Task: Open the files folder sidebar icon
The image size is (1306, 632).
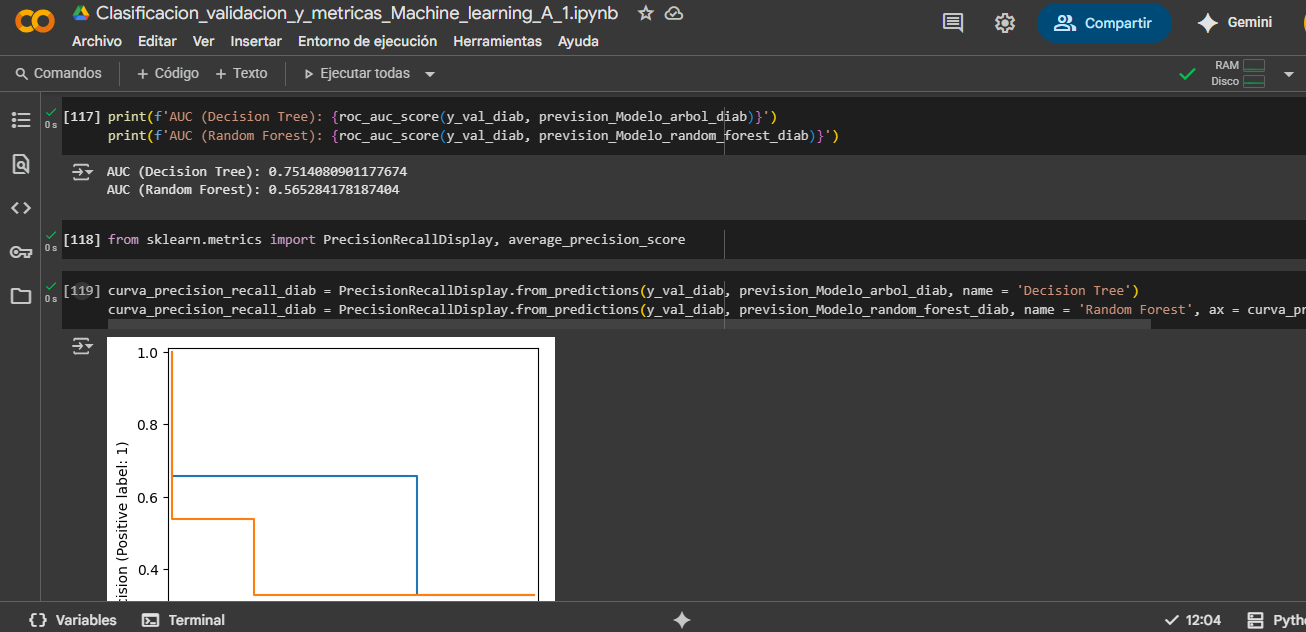Action: click(x=21, y=296)
